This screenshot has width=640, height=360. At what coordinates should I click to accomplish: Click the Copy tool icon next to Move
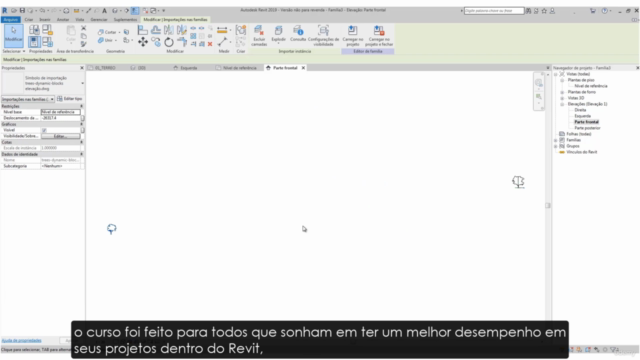pos(156,42)
